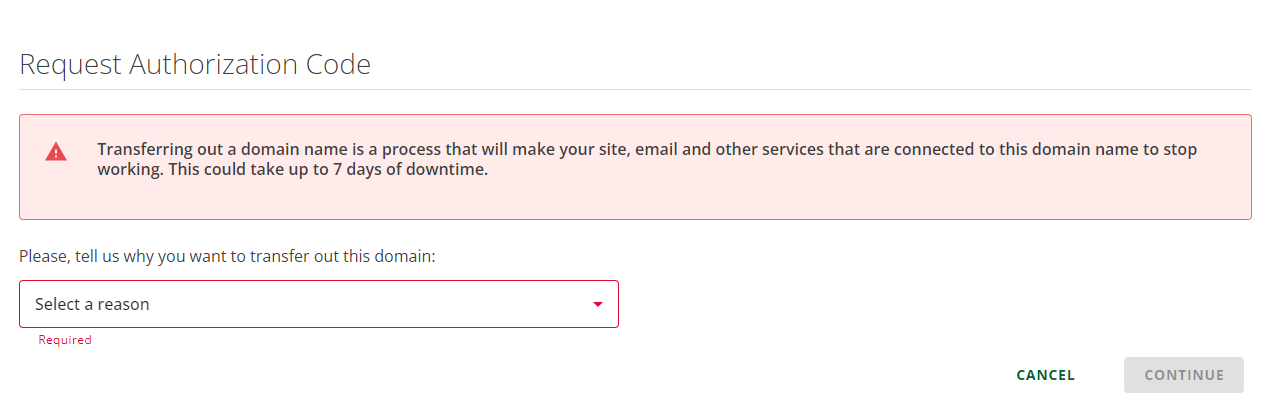Click the "Select a reason" placeholder text
The width and height of the screenshot is (1272, 419).
[x=92, y=304]
